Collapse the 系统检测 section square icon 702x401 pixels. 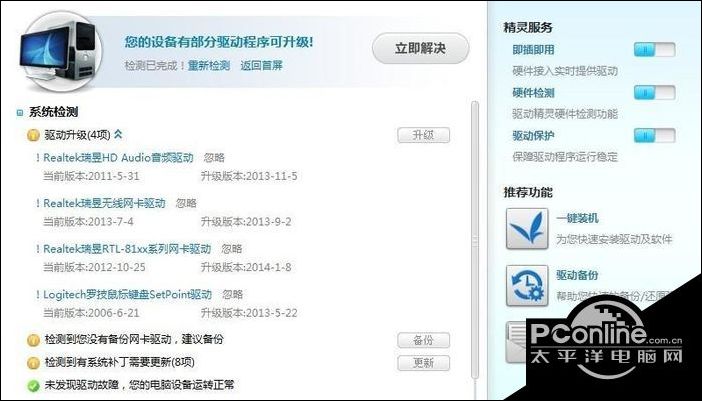pos(20,113)
